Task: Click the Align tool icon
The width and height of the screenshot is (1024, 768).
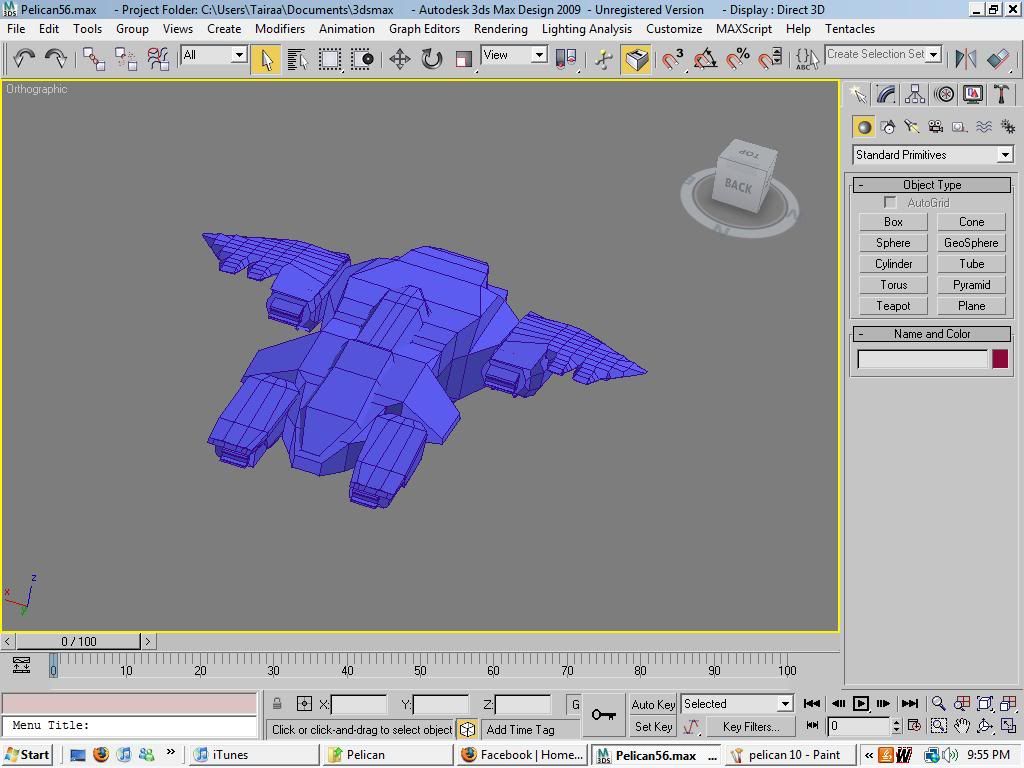Action: [999, 59]
